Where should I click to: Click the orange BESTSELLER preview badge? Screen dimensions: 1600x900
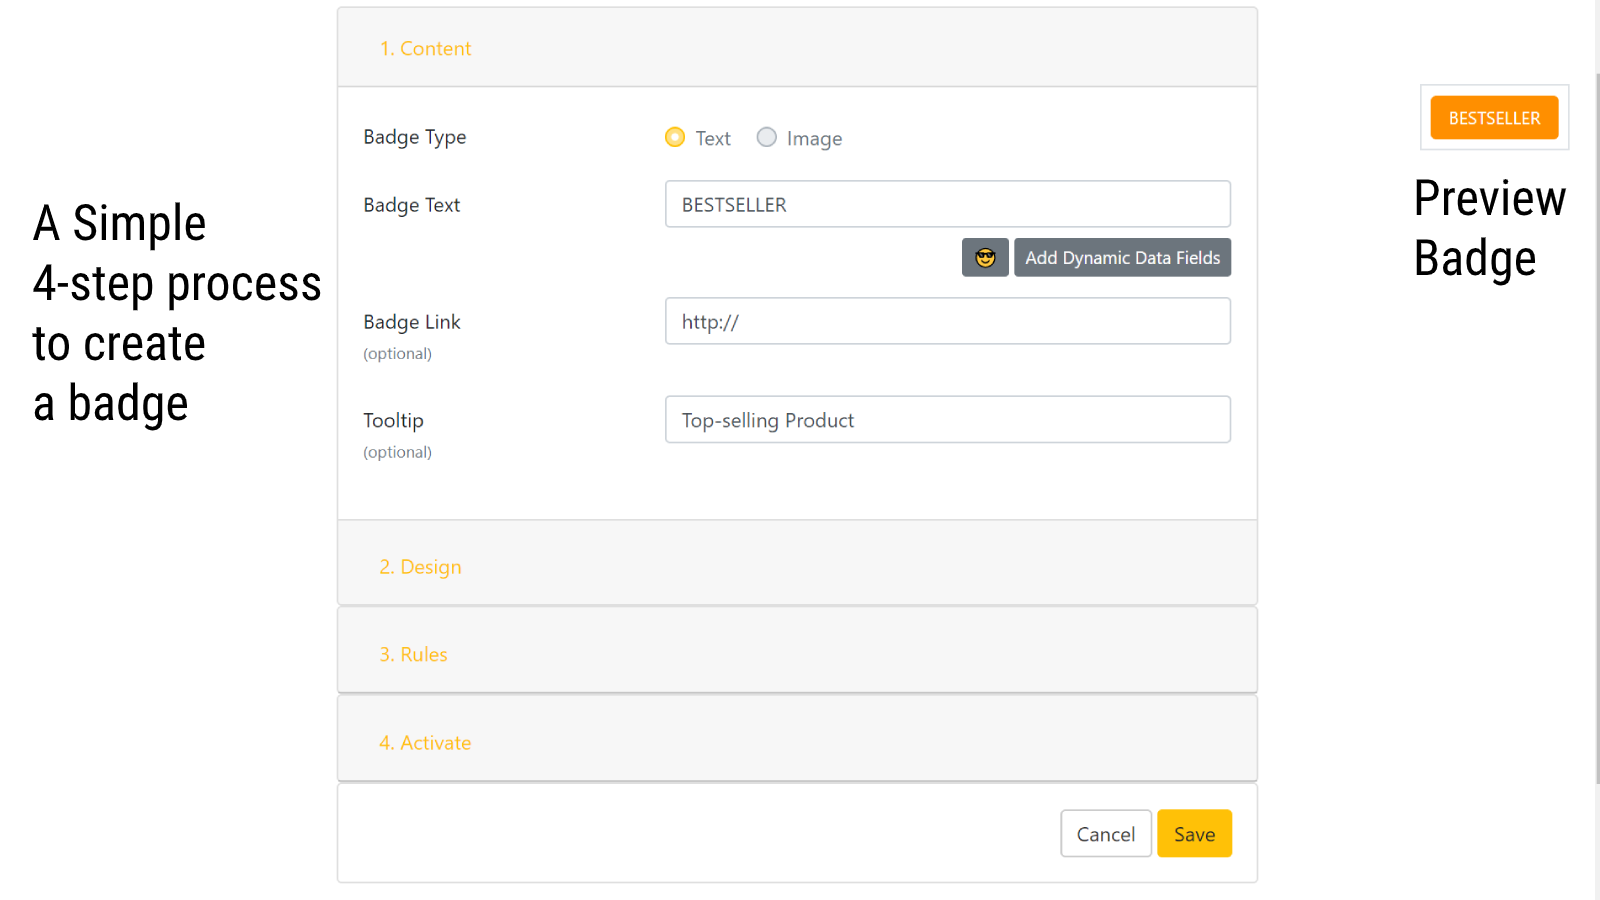pyautogui.click(x=1494, y=118)
